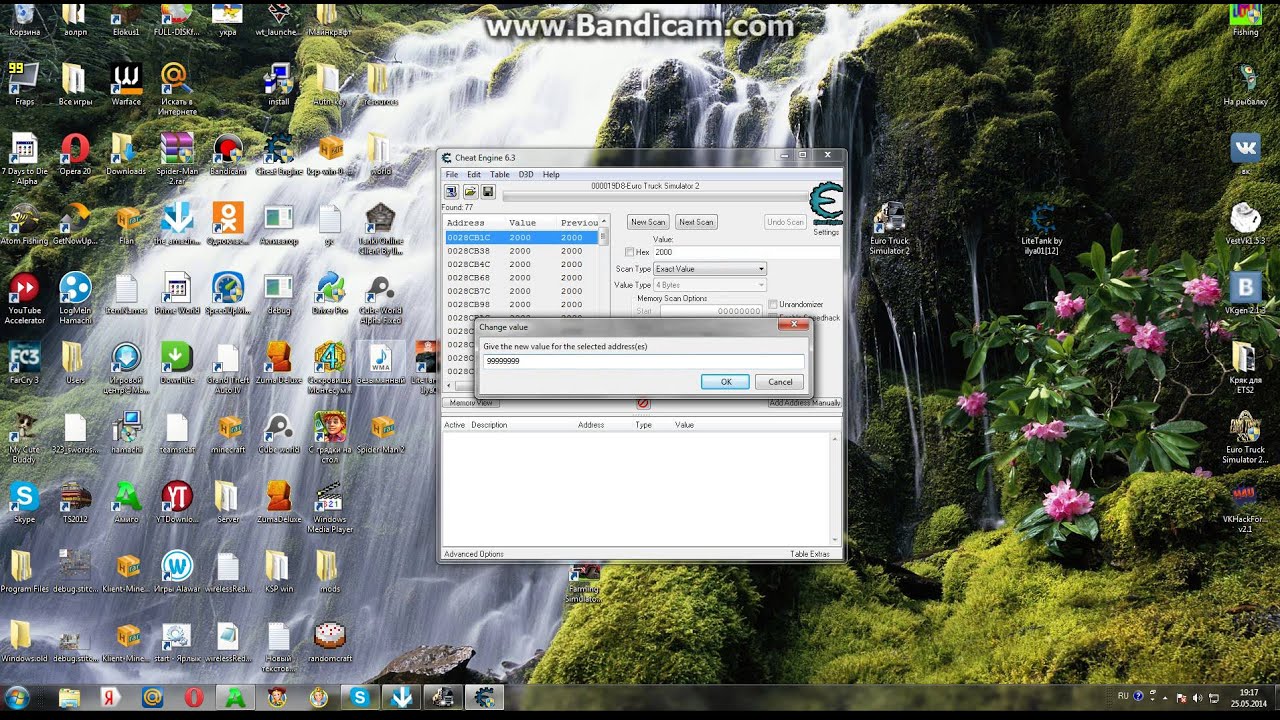Screen dimensions: 1280x720
Task: Open the Warface desktop shortcut
Action: [x=126, y=84]
